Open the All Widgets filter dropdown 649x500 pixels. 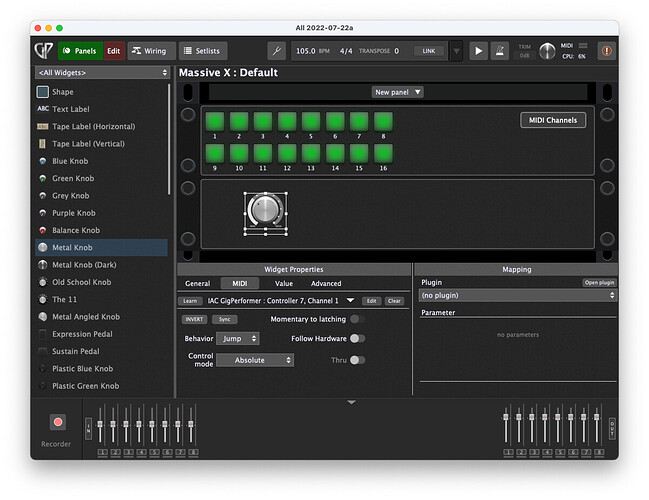pos(103,73)
